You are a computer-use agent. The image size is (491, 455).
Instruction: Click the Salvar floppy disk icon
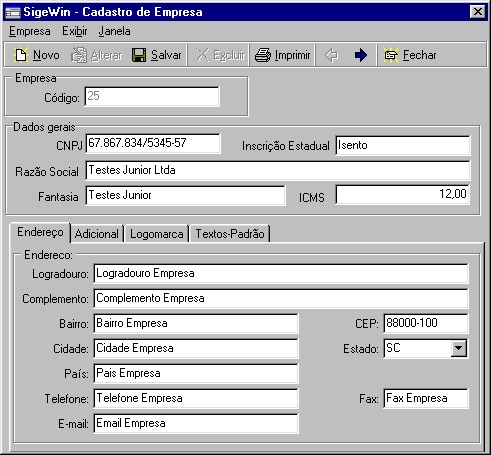139,55
